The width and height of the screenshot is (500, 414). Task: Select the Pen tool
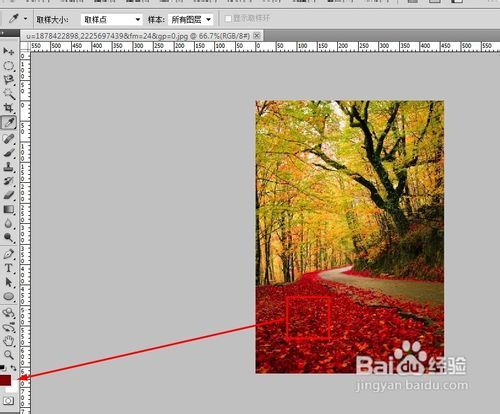click(9, 254)
